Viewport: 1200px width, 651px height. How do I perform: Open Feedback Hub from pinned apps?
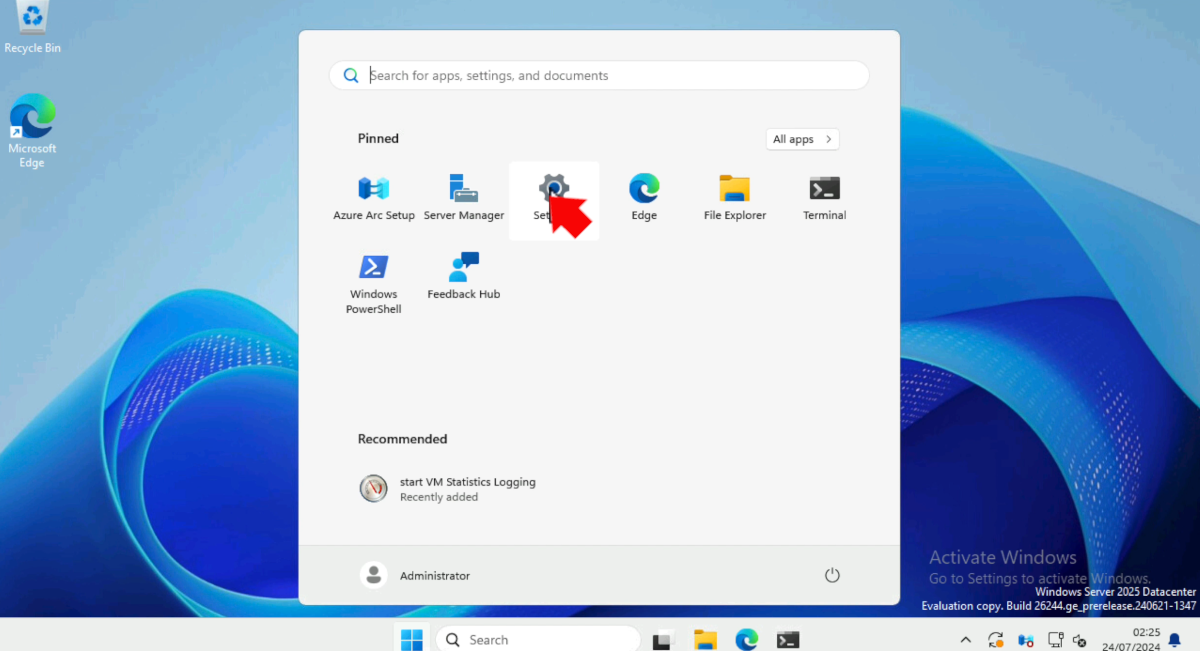[463, 276]
